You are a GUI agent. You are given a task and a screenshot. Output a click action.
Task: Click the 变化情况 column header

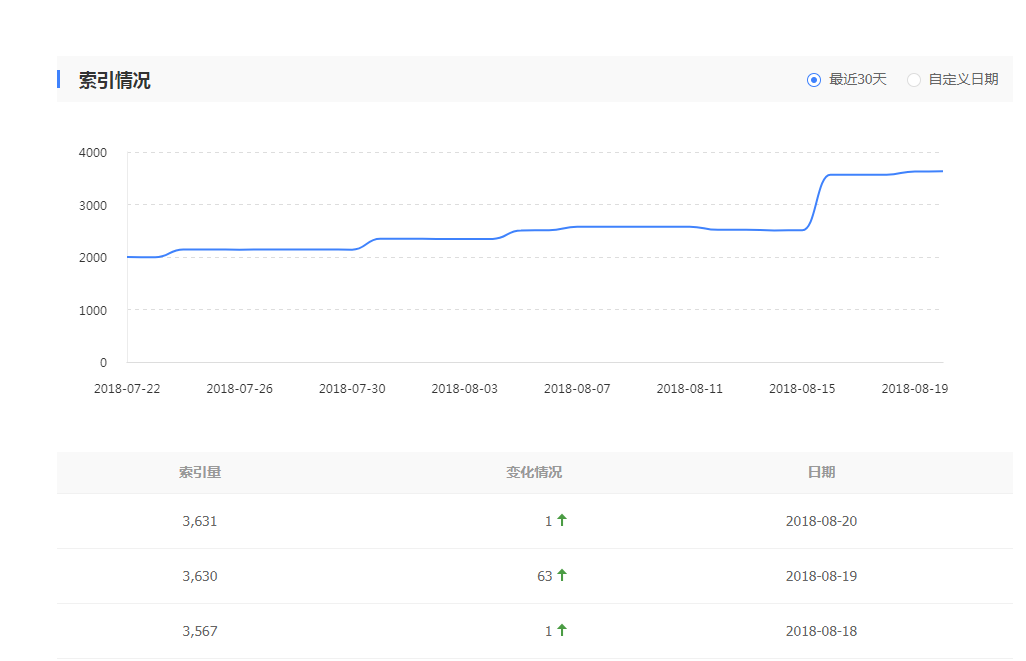click(534, 472)
